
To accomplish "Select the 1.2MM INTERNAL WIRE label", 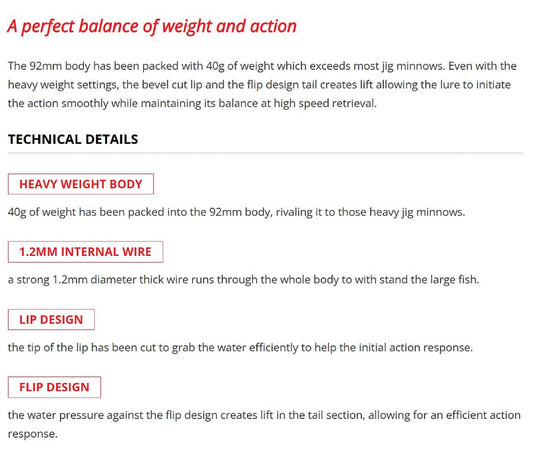I will coord(85,252).
